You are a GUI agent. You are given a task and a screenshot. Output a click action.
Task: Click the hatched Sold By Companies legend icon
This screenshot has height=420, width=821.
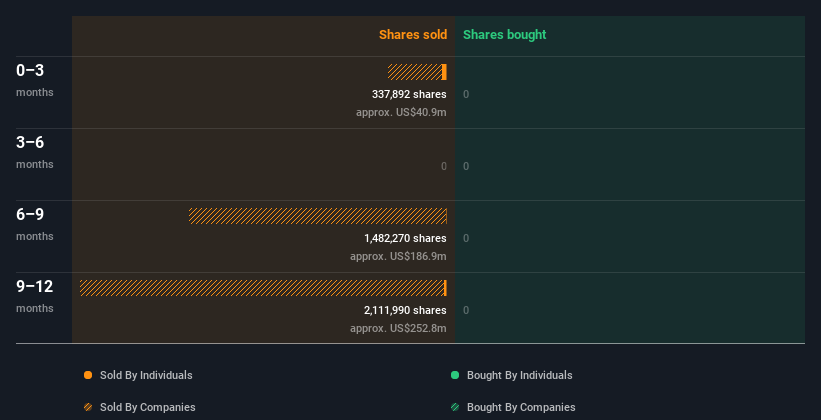tap(88, 407)
